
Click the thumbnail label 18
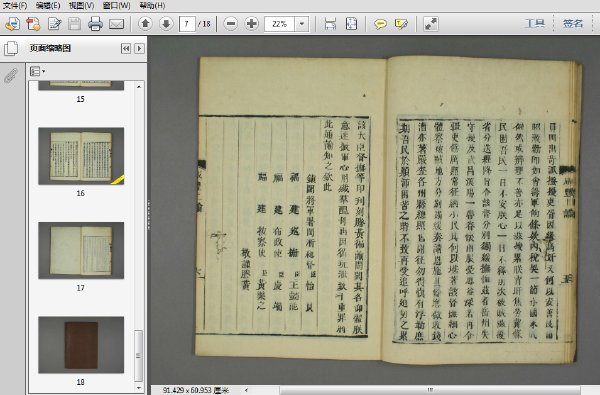(80, 382)
